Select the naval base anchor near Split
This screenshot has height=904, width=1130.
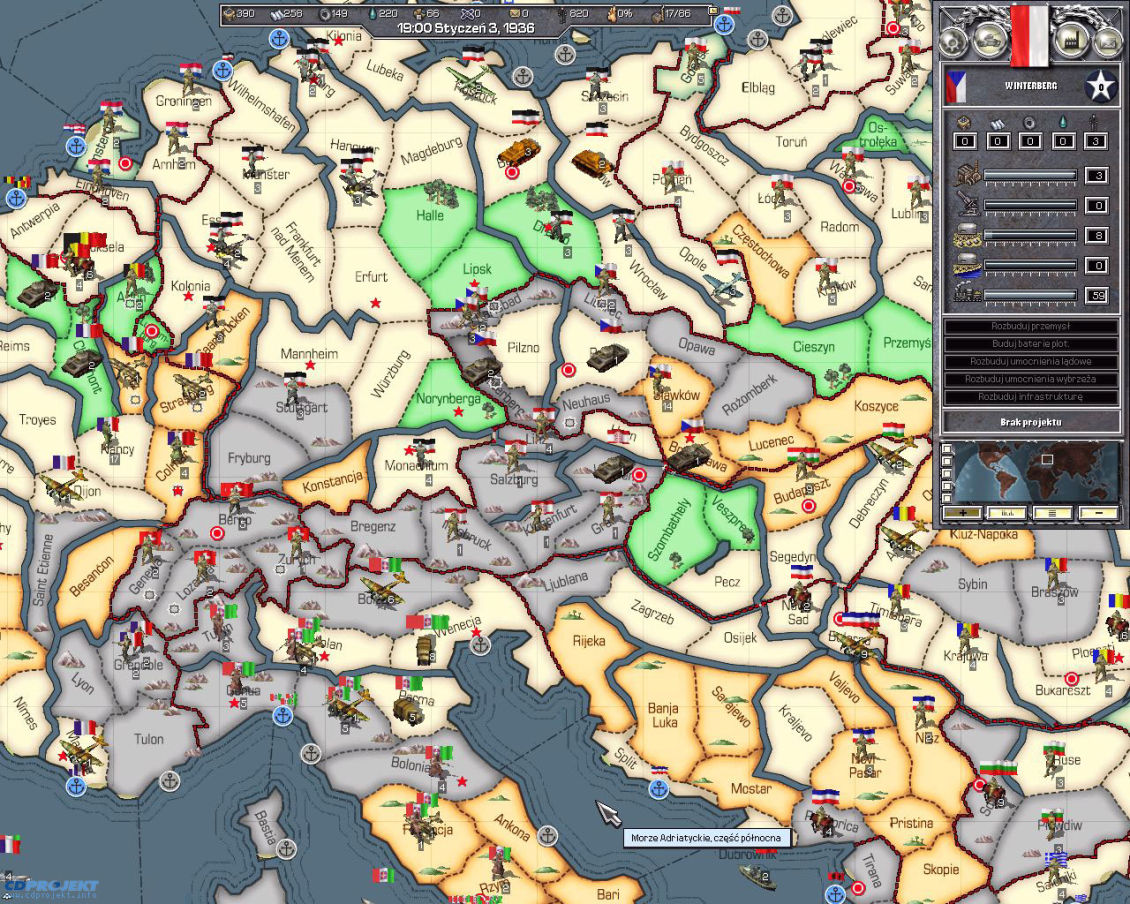(659, 789)
